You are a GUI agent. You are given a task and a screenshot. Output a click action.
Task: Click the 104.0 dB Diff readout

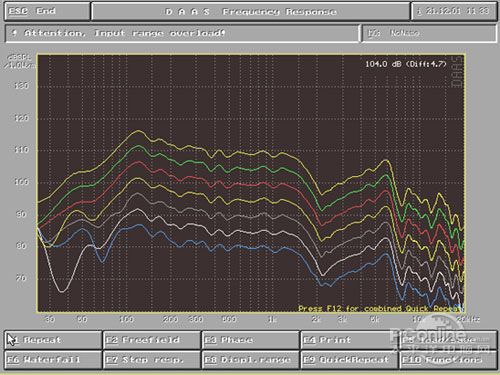(406, 64)
